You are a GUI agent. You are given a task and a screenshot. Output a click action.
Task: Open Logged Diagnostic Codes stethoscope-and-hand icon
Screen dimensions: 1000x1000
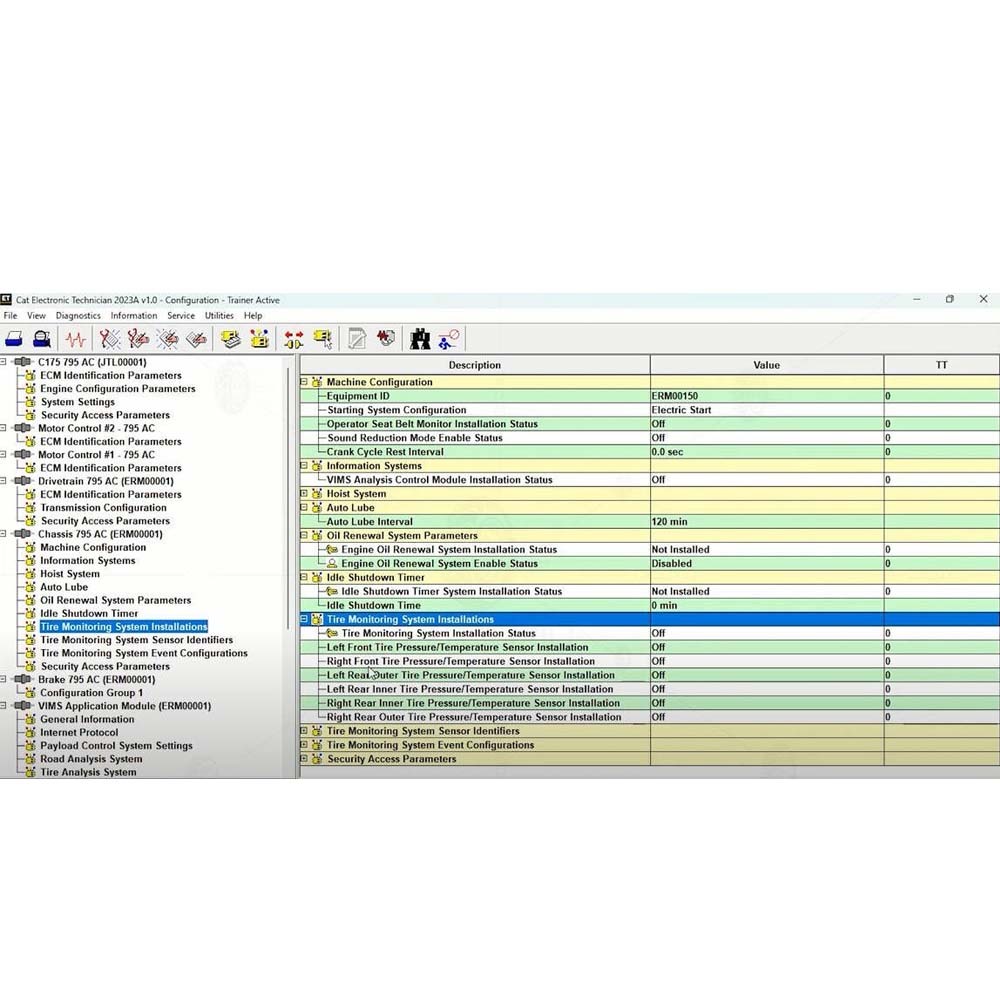point(138,339)
